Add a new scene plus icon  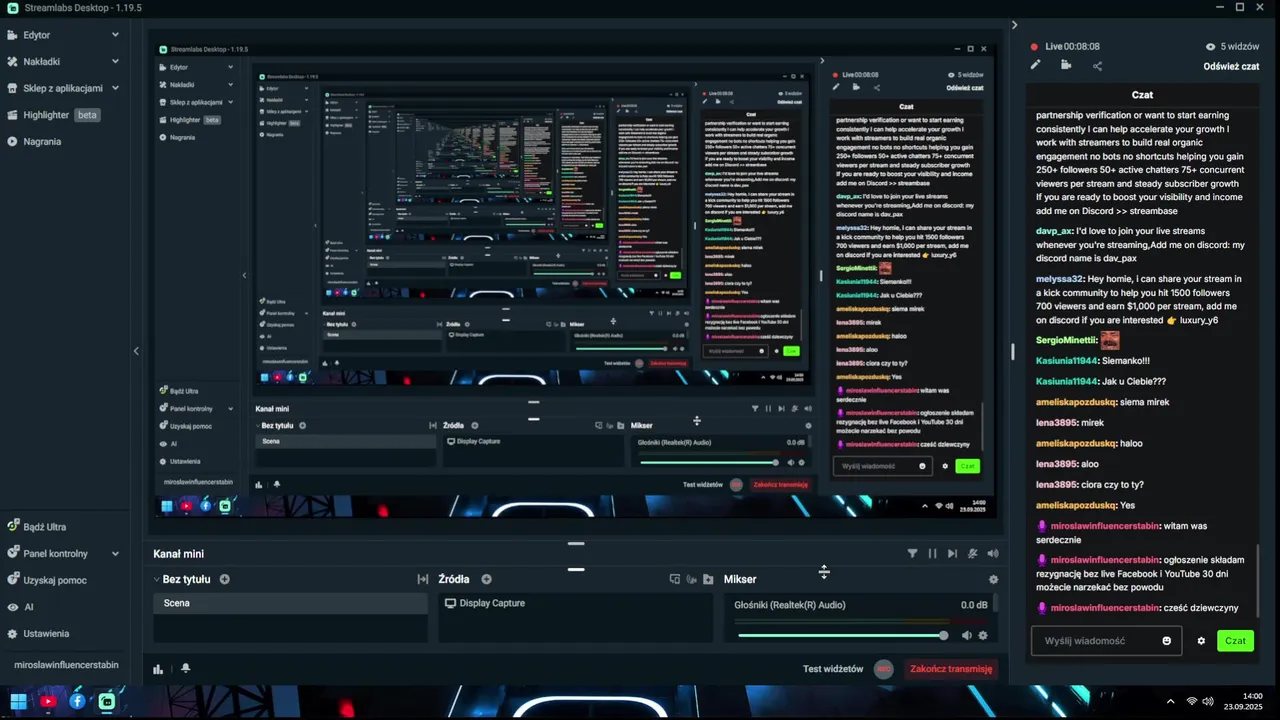pyautogui.click(x=225, y=579)
